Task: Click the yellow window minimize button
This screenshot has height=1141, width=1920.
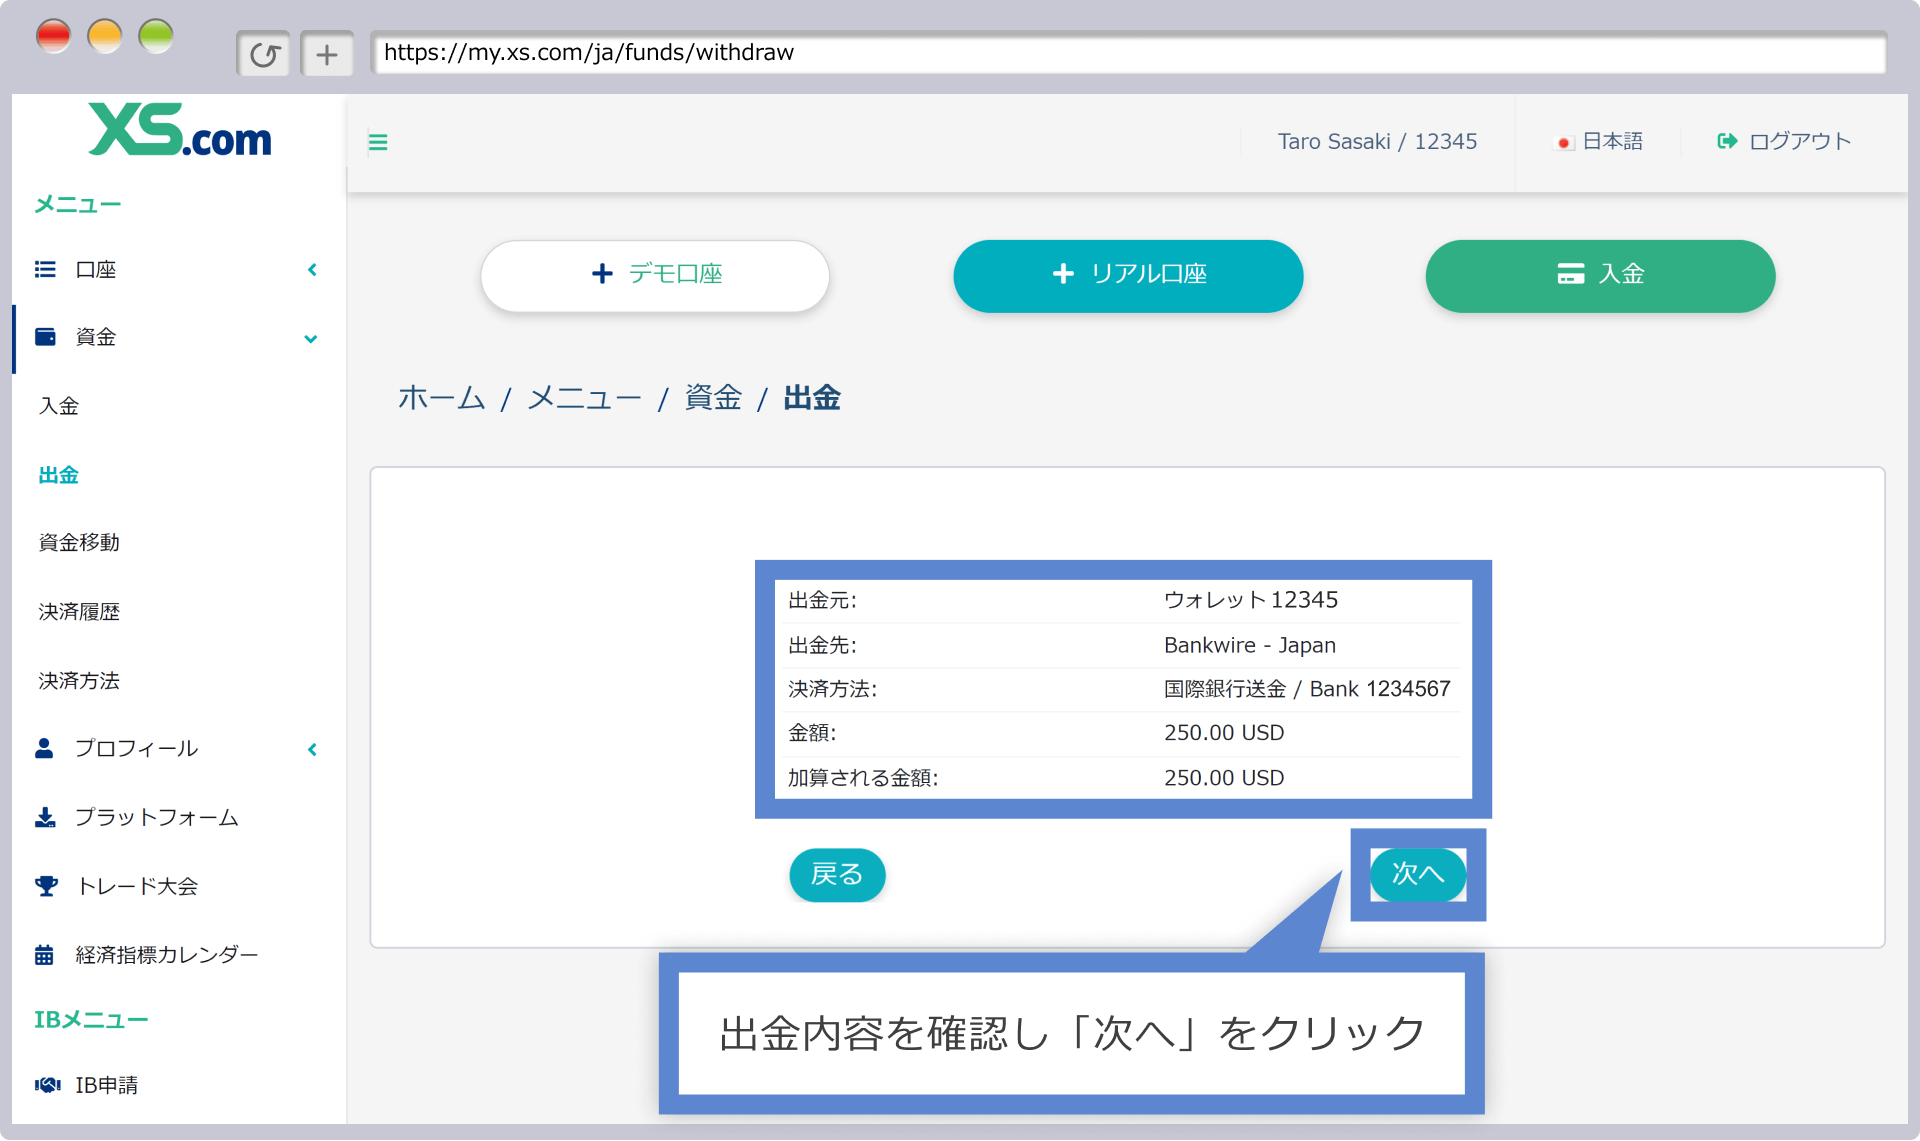Action: coord(105,36)
